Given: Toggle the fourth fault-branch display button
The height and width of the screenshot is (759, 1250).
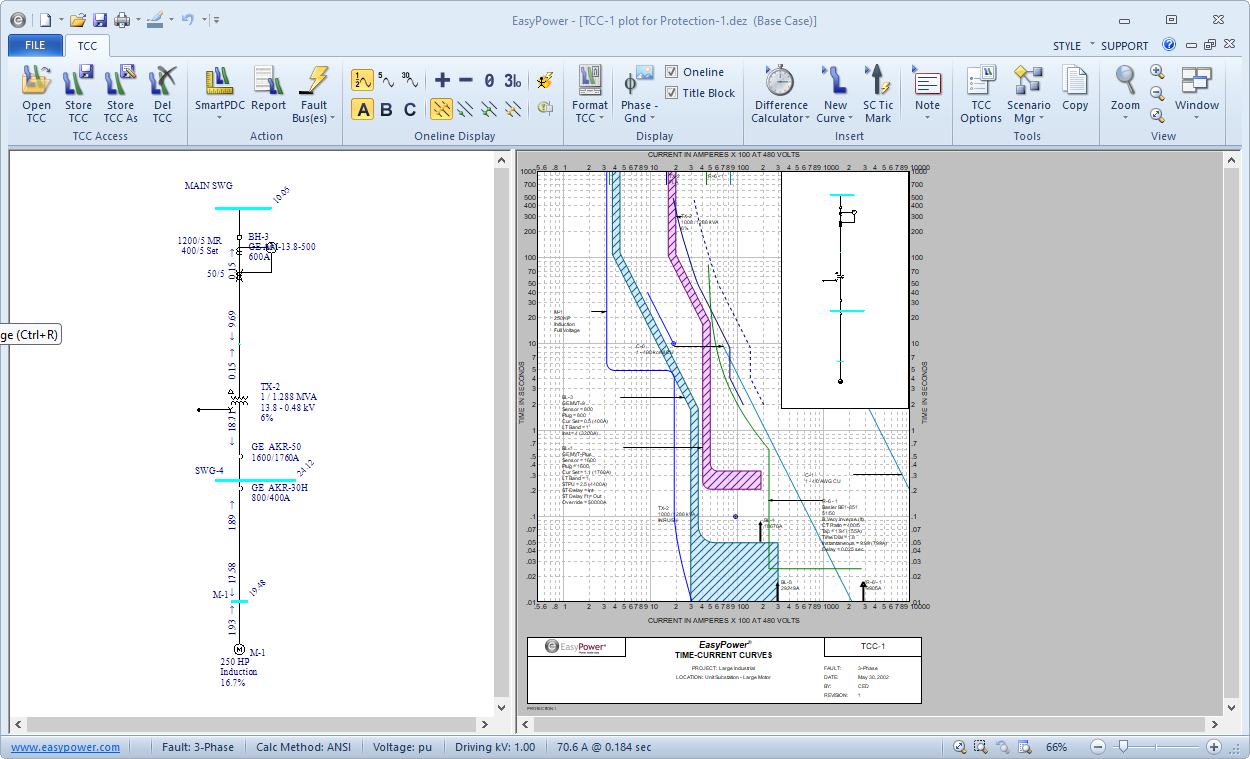Looking at the screenshot, I should point(513,109).
